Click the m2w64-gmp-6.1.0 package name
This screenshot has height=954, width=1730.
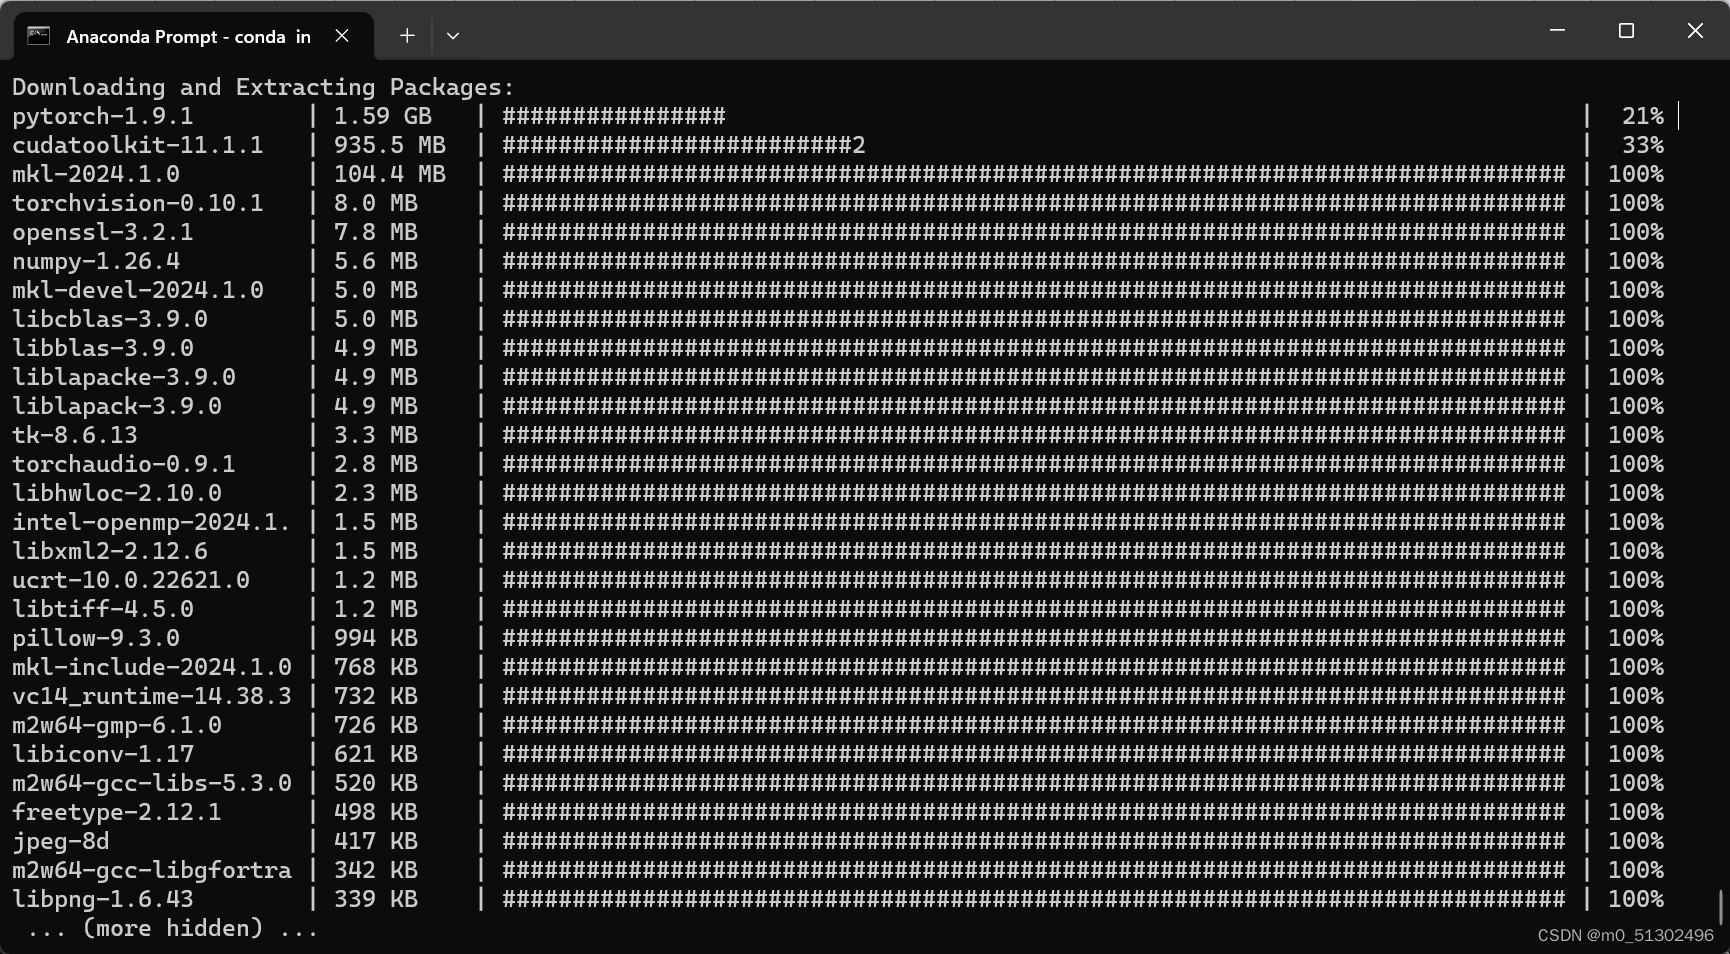[x=117, y=725]
